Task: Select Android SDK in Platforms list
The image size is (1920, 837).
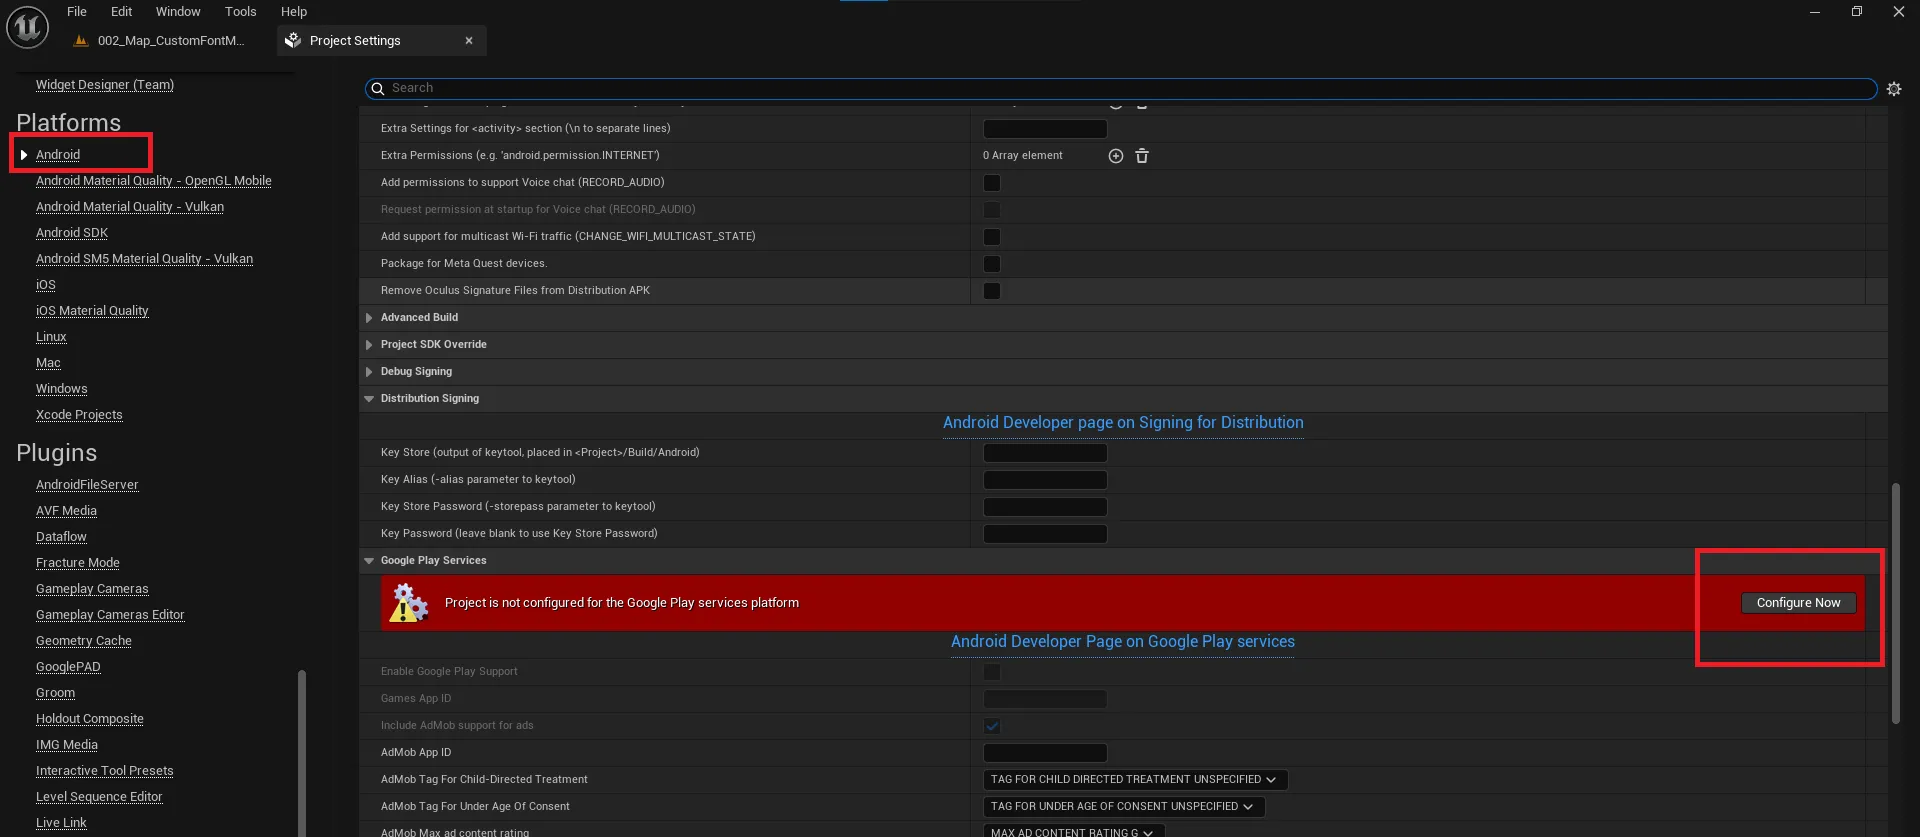Action: tap(72, 233)
